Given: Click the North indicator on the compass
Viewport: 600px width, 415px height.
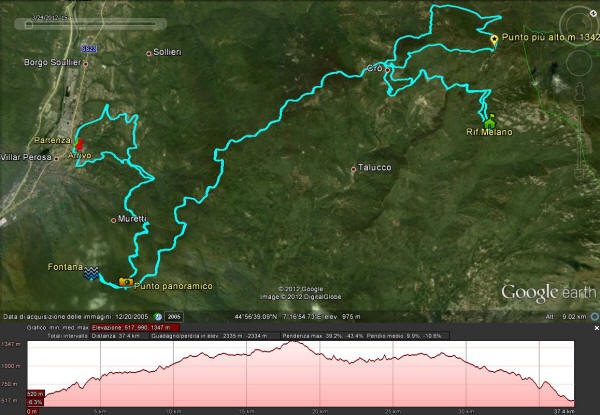Looking at the screenshot, I should coord(593,13).
